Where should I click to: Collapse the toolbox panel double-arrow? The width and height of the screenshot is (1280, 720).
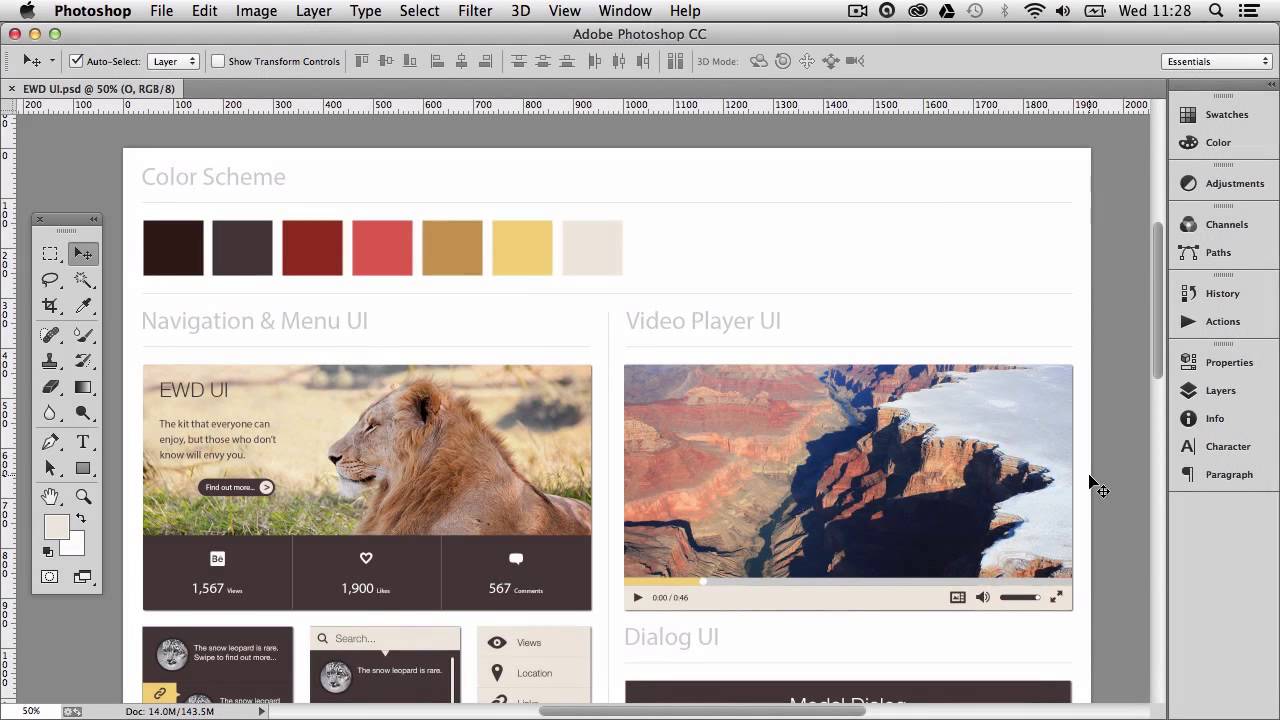[x=94, y=219]
